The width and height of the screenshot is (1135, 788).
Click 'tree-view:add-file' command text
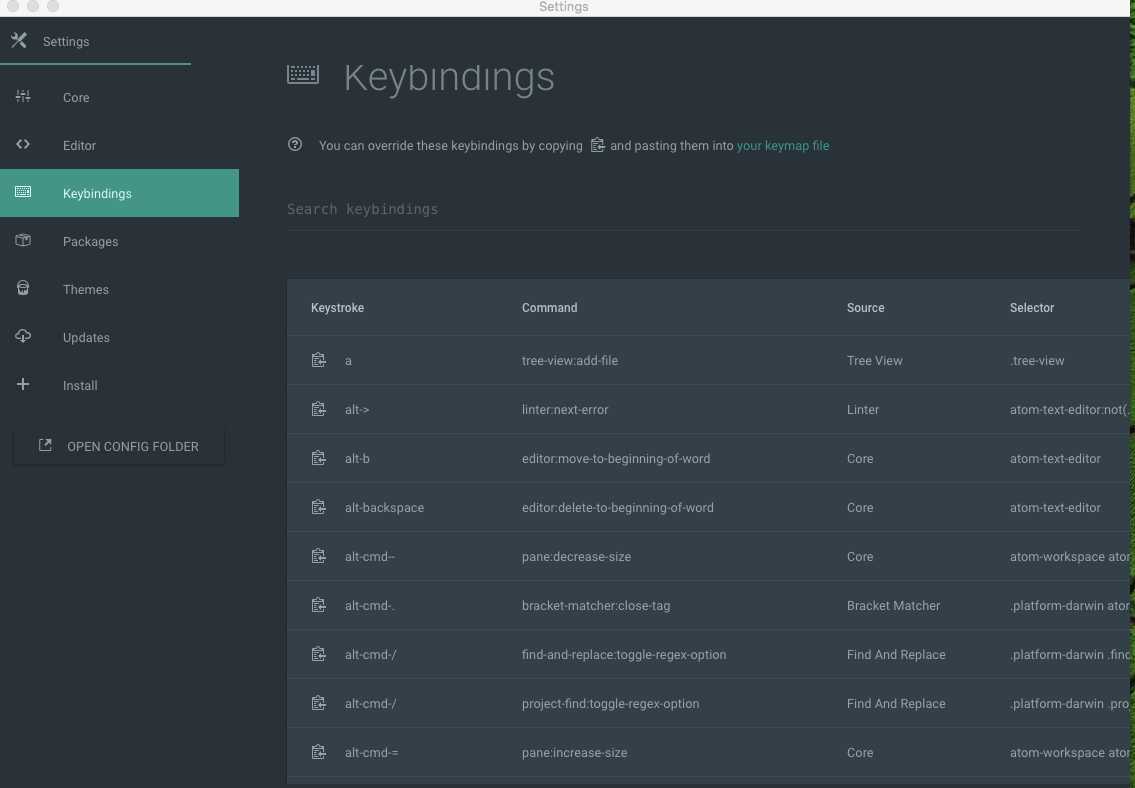click(x=570, y=360)
